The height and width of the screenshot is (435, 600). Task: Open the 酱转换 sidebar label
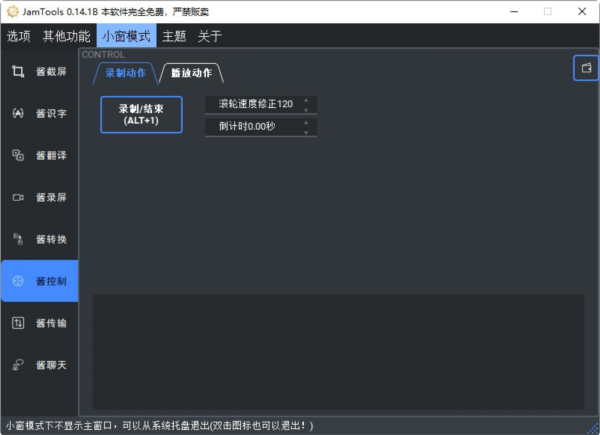[x=51, y=239]
